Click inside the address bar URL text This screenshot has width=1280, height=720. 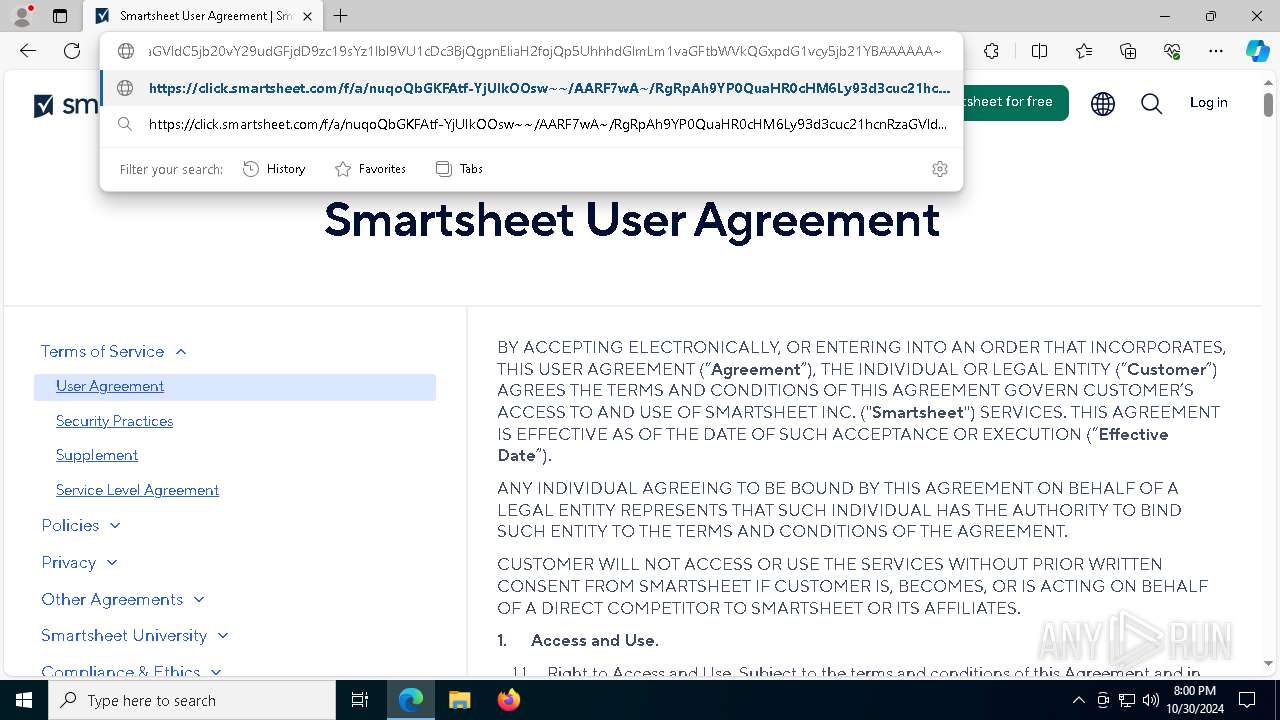(x=545, y=51)
